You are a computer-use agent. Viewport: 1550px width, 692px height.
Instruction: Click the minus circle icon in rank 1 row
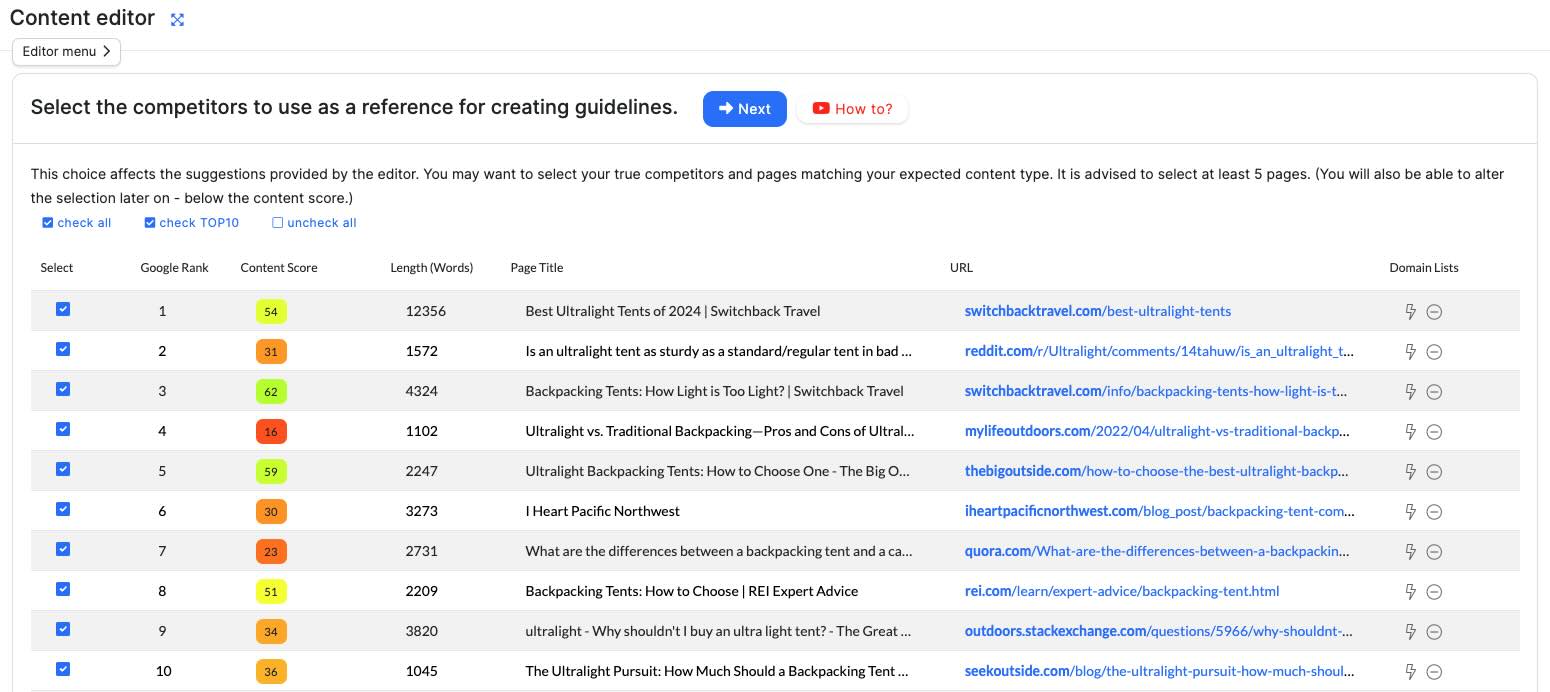click(1434, 312)
